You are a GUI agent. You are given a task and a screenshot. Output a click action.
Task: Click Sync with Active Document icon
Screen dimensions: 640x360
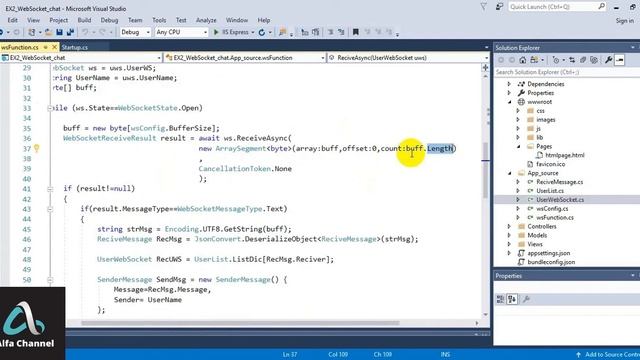pyautogui.click(x=572, y=60)
